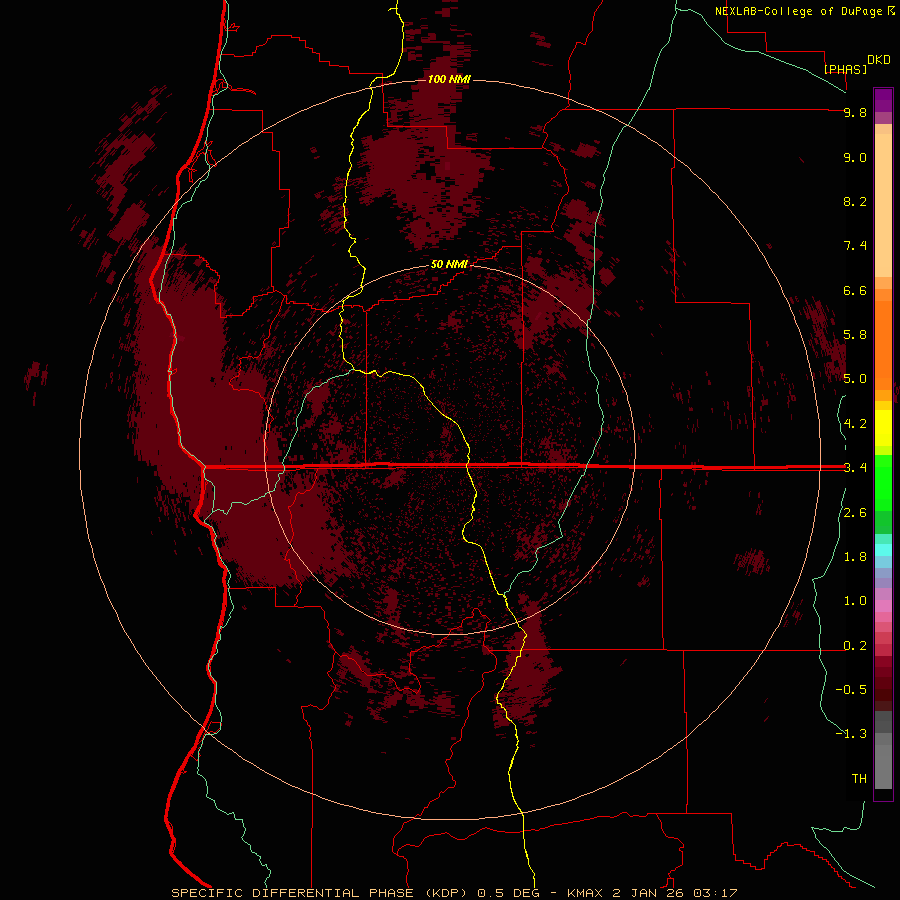
Task: Pick the pale peach segment of the color scale
Action: tap(883, 205)
